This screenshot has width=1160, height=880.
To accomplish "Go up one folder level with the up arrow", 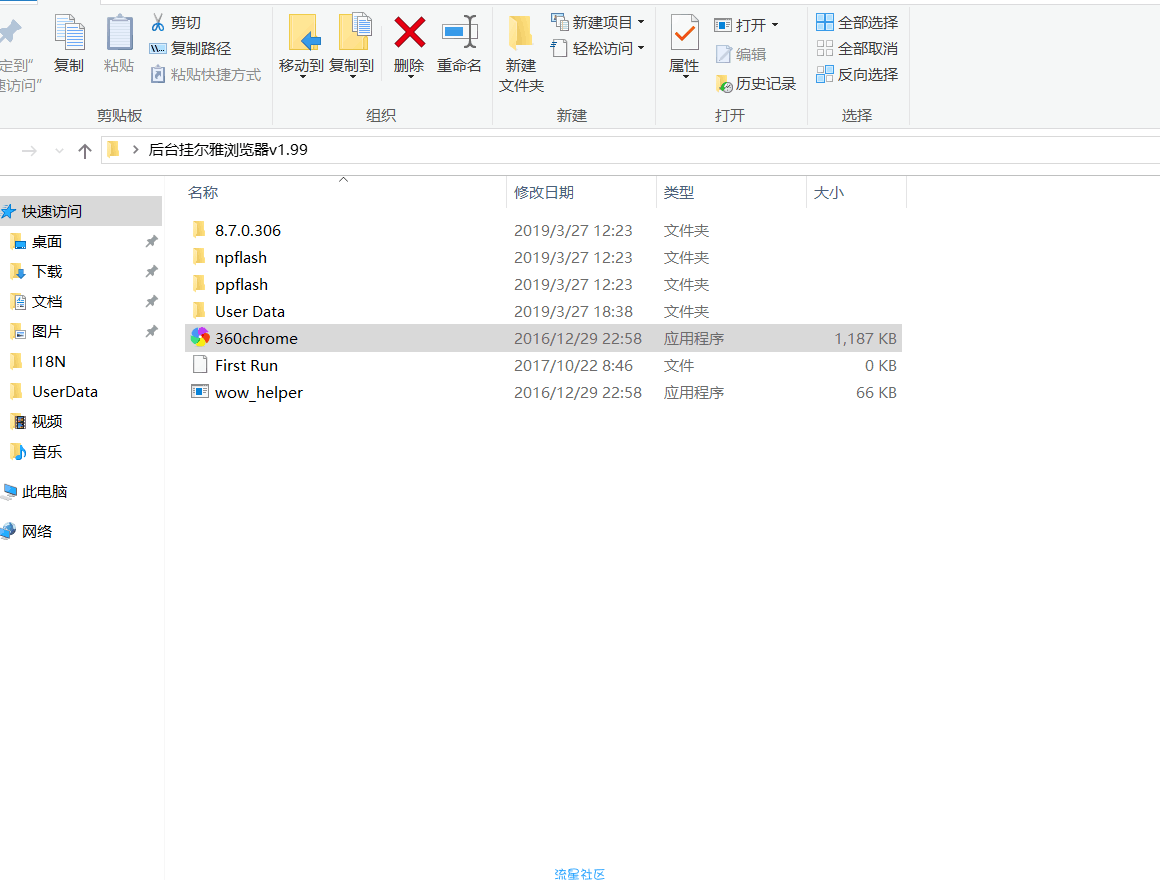I will coord(85,150).
